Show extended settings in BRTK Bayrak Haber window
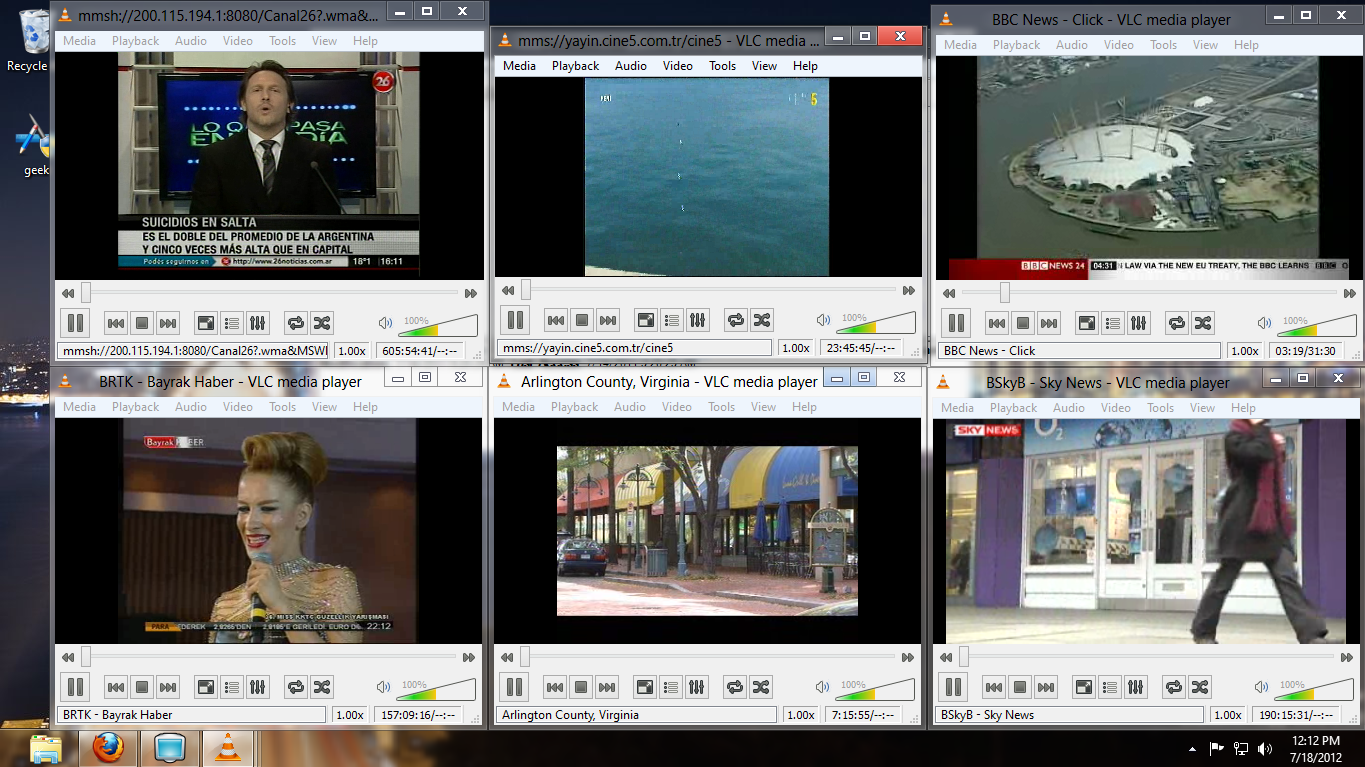The image size is (1365, 767). [258, 687]
